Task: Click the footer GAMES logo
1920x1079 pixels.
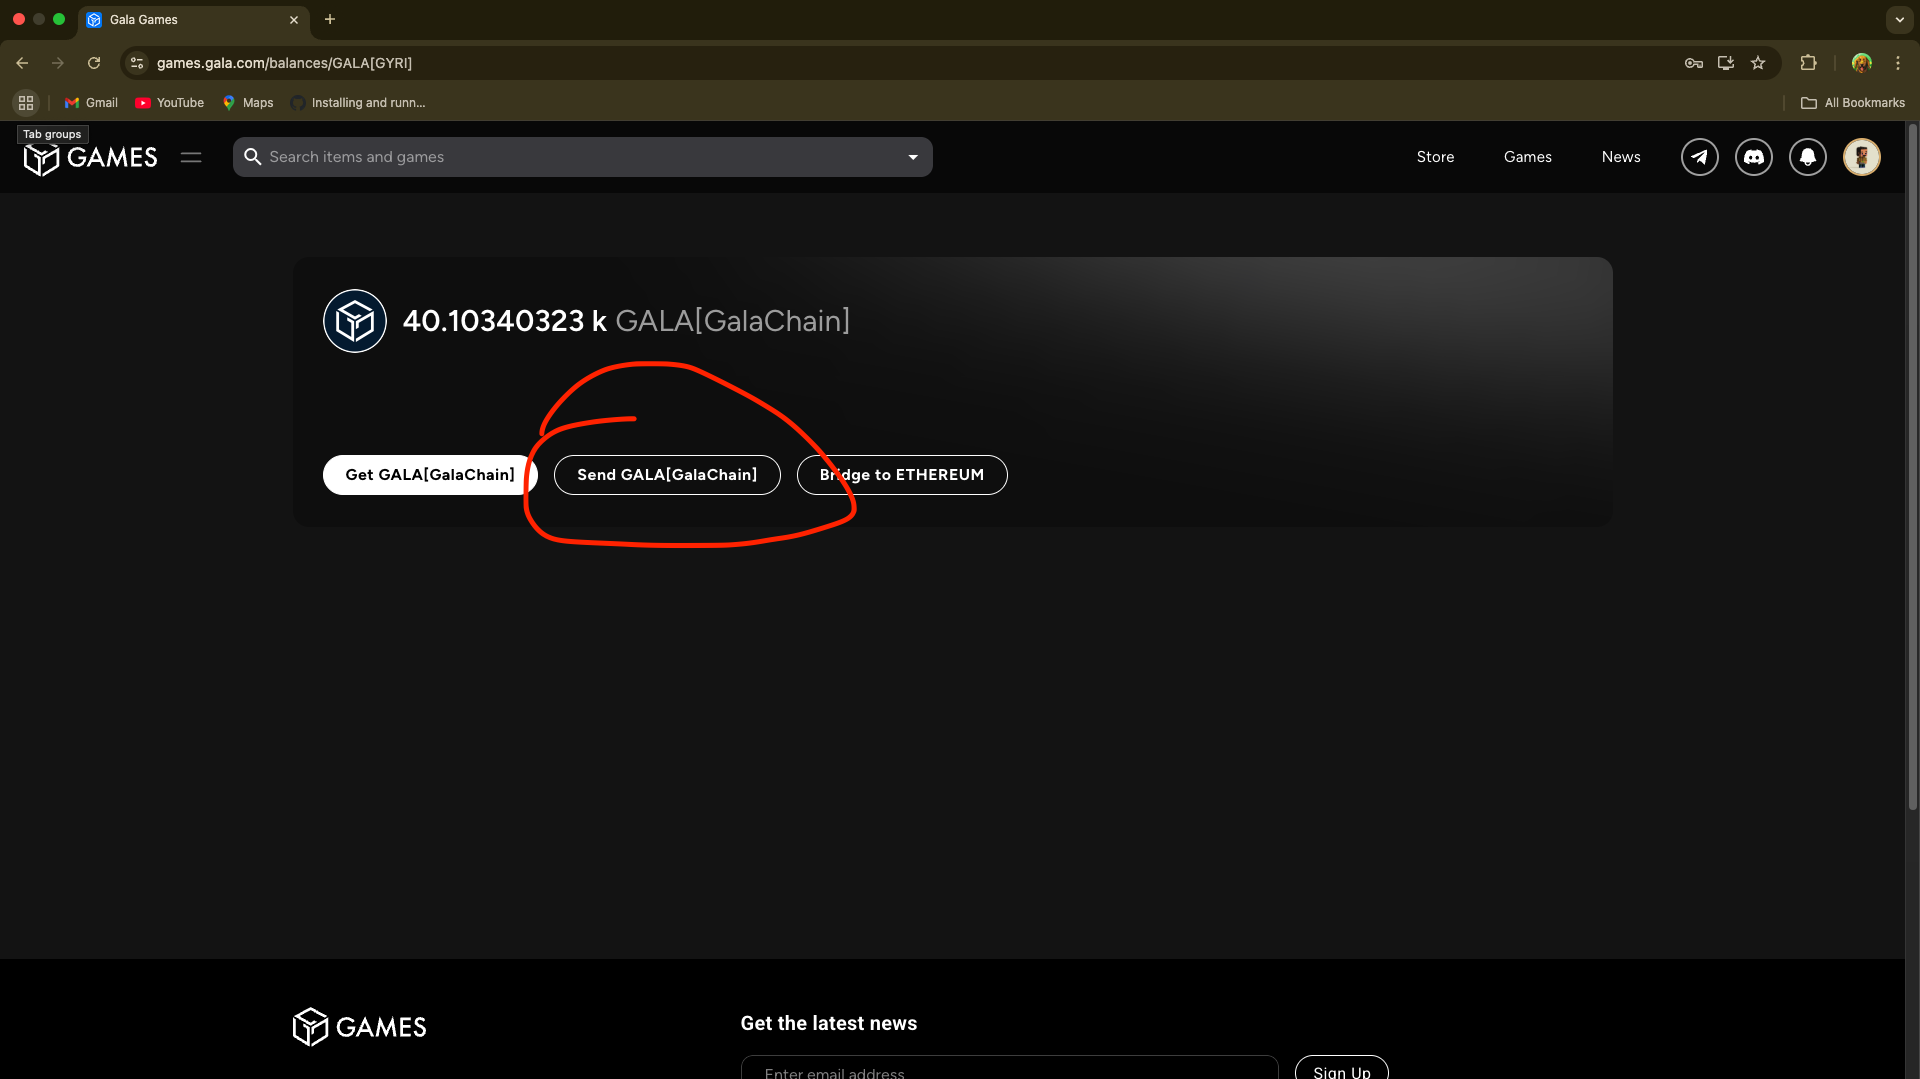Action: click(x=359, y=1027)
